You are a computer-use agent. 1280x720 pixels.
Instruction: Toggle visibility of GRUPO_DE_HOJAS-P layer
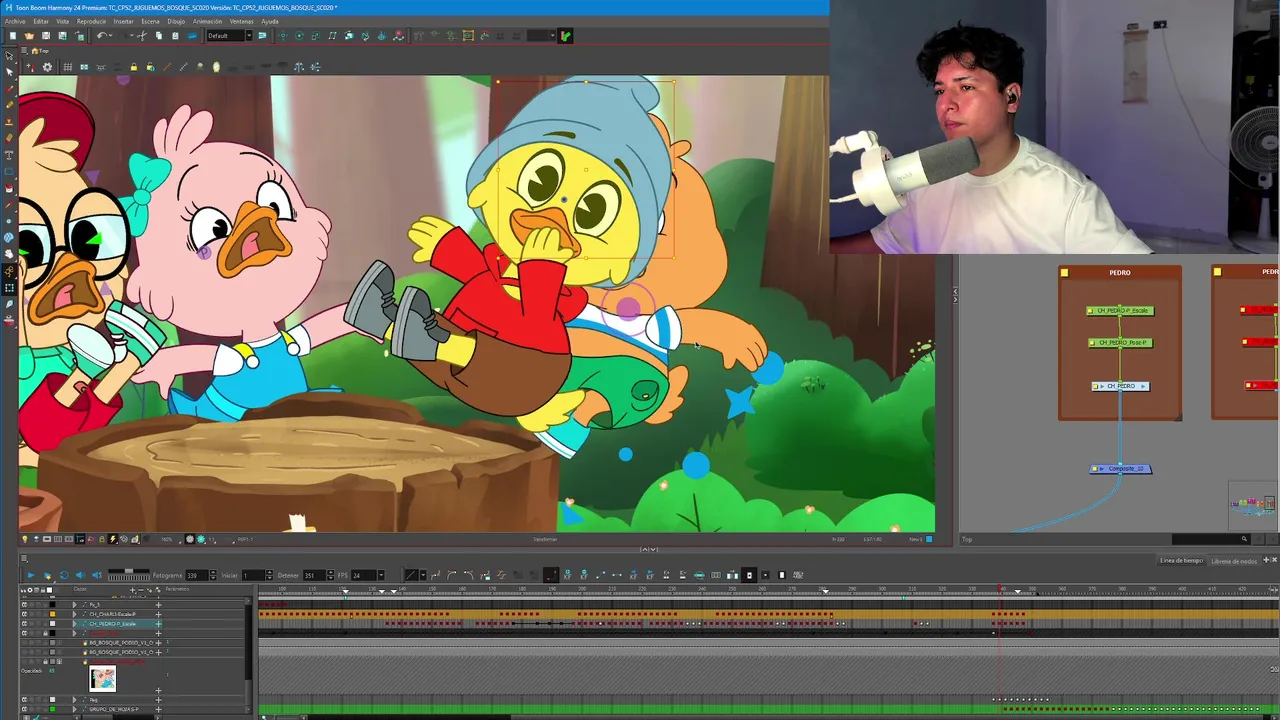[24, 709]
